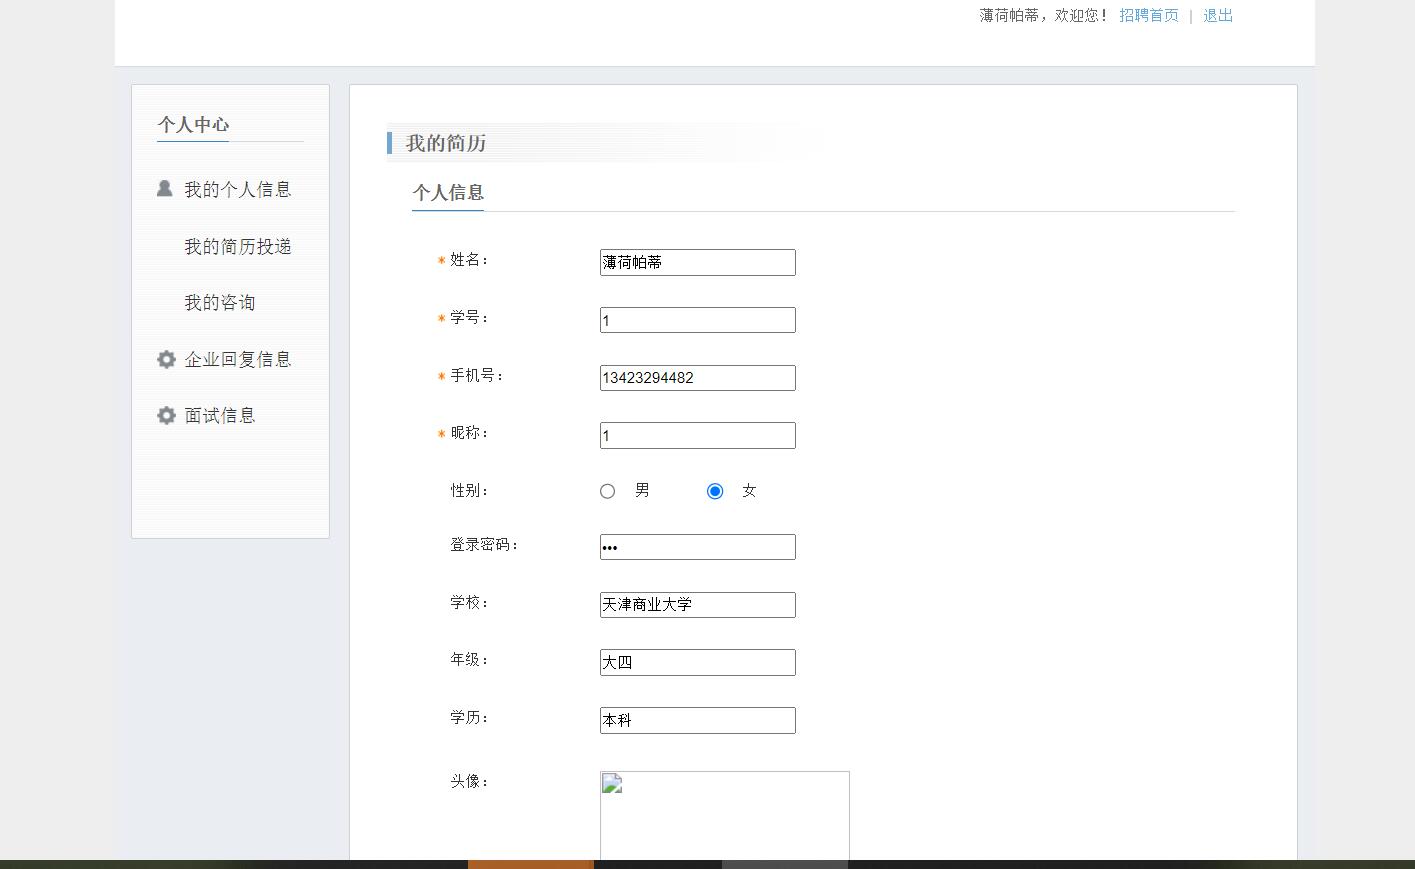1415x869 pixels.
Task: Focus the 姓名 input field
Action: tap(698, 262)
